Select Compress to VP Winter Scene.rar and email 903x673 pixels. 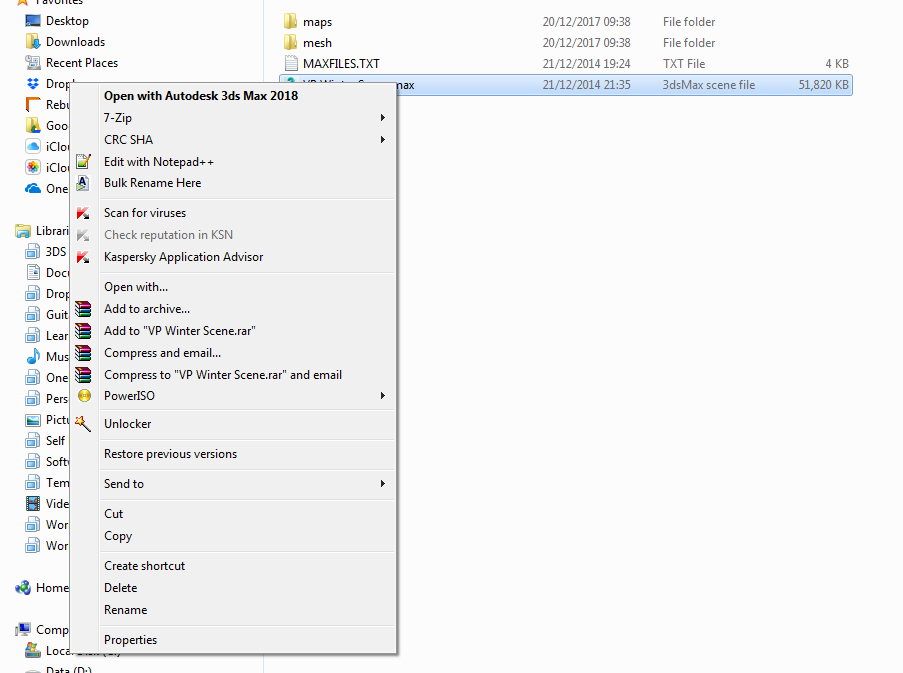[223, 375]
